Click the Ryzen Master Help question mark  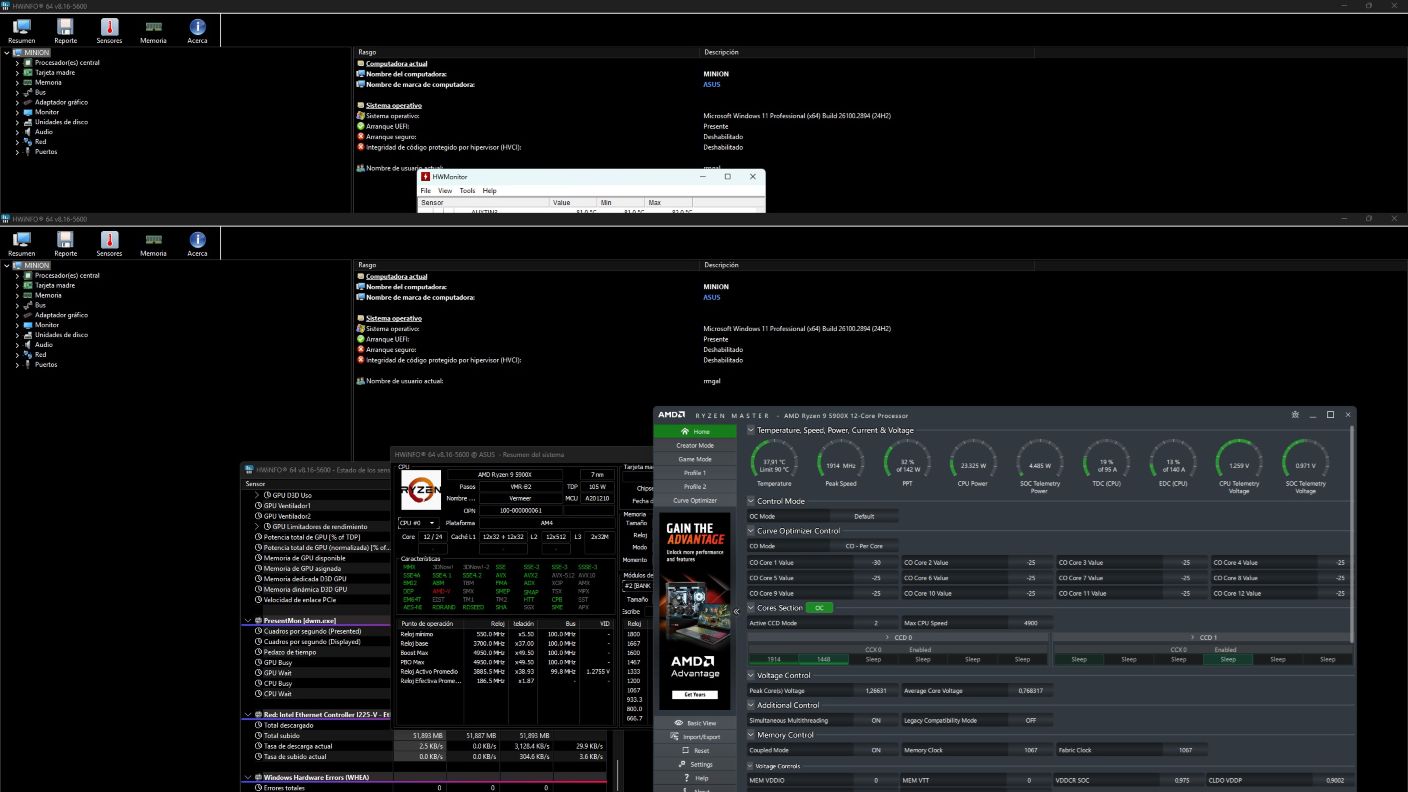686,778
